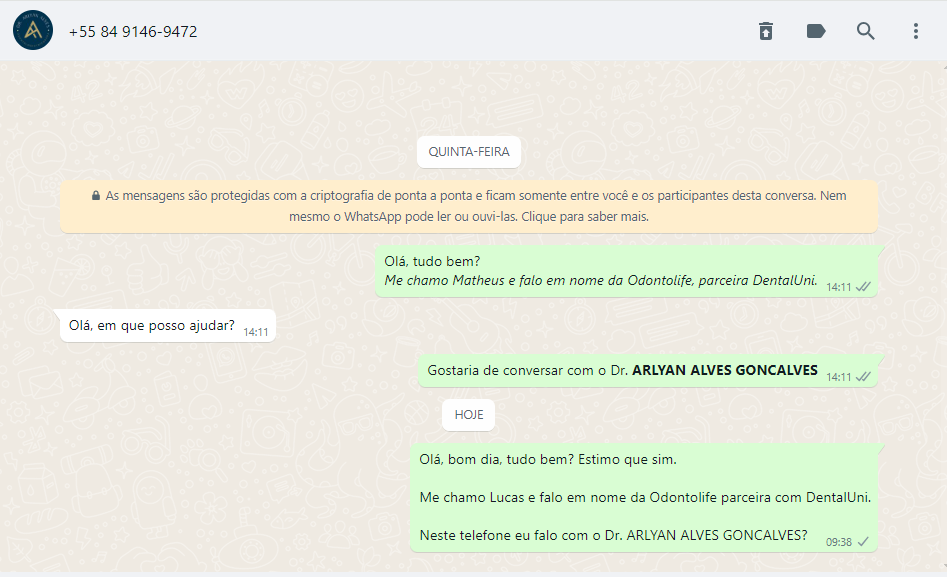Select the bold ARLYAN ALVES GONCALVES message

coord(647,371)
